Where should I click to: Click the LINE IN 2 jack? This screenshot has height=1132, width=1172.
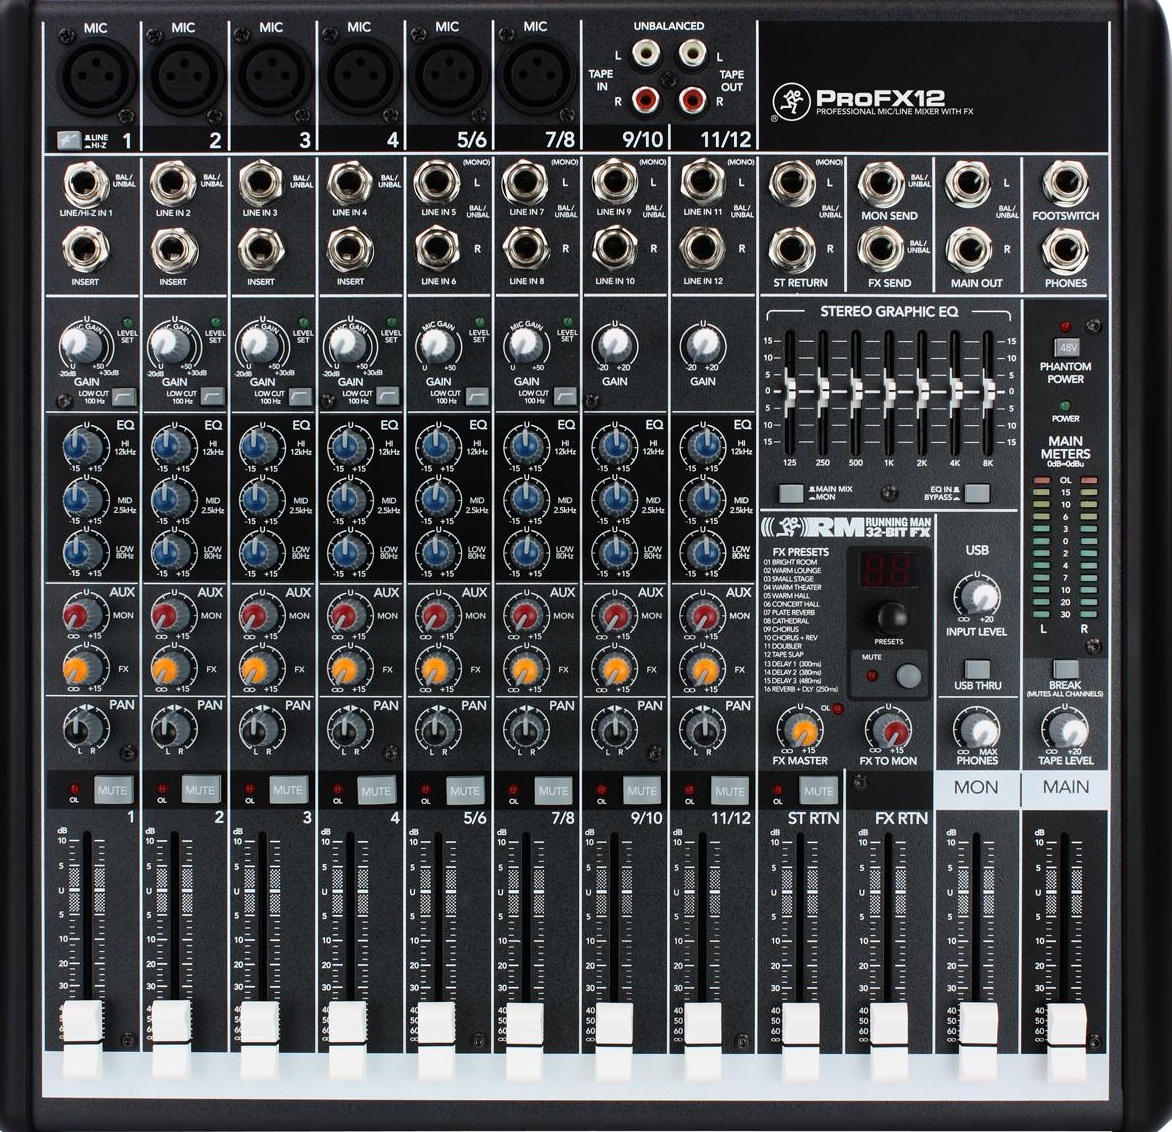coord(173,183)
